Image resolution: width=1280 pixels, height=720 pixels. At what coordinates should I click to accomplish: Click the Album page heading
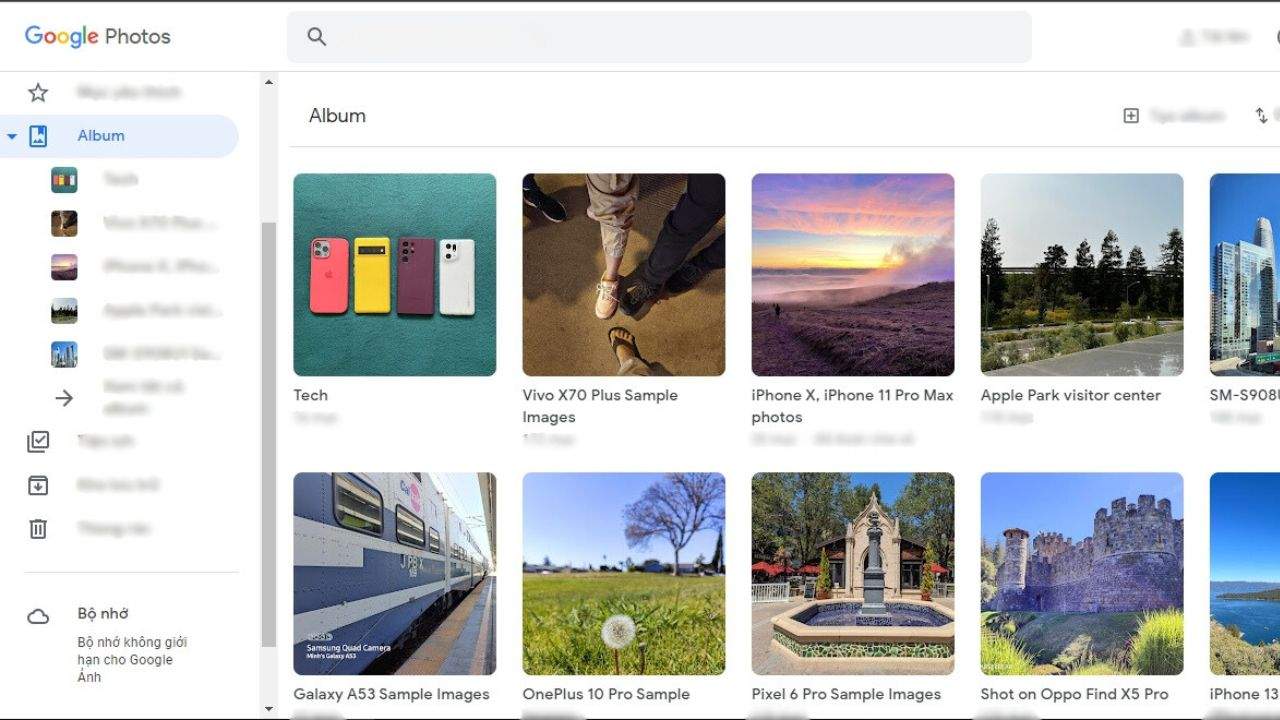coord(337,116)
